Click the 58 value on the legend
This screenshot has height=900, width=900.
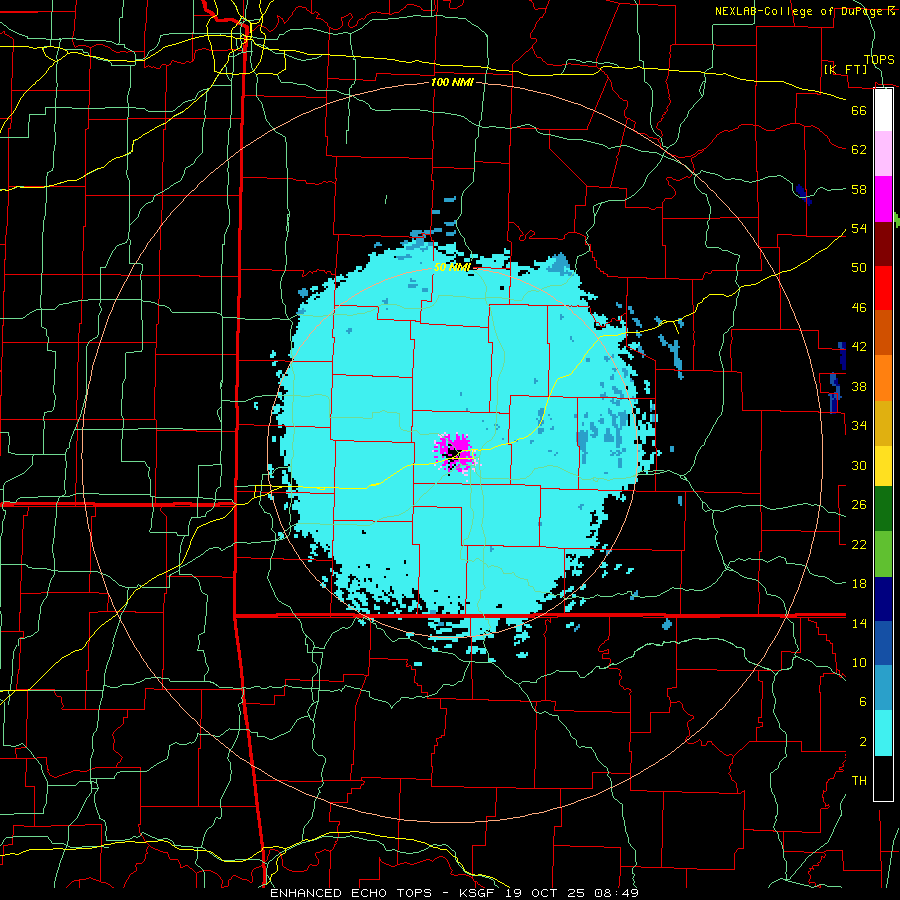pos(859,189)
